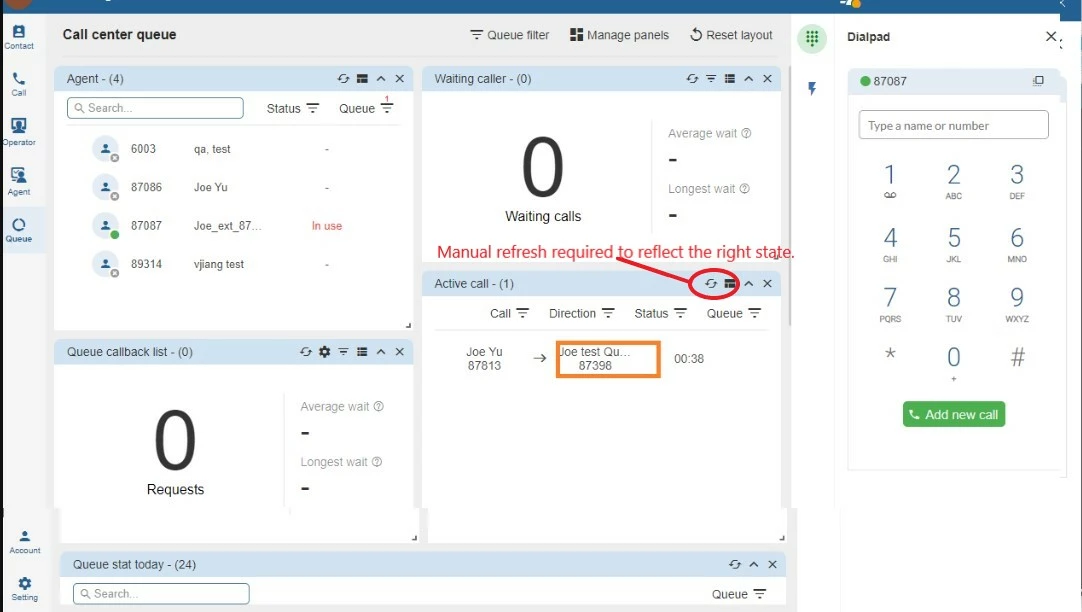The height and width of the screenshot is (612, 1082).
Task: Switch Queue callback list view mode
Action: point(362,352)
